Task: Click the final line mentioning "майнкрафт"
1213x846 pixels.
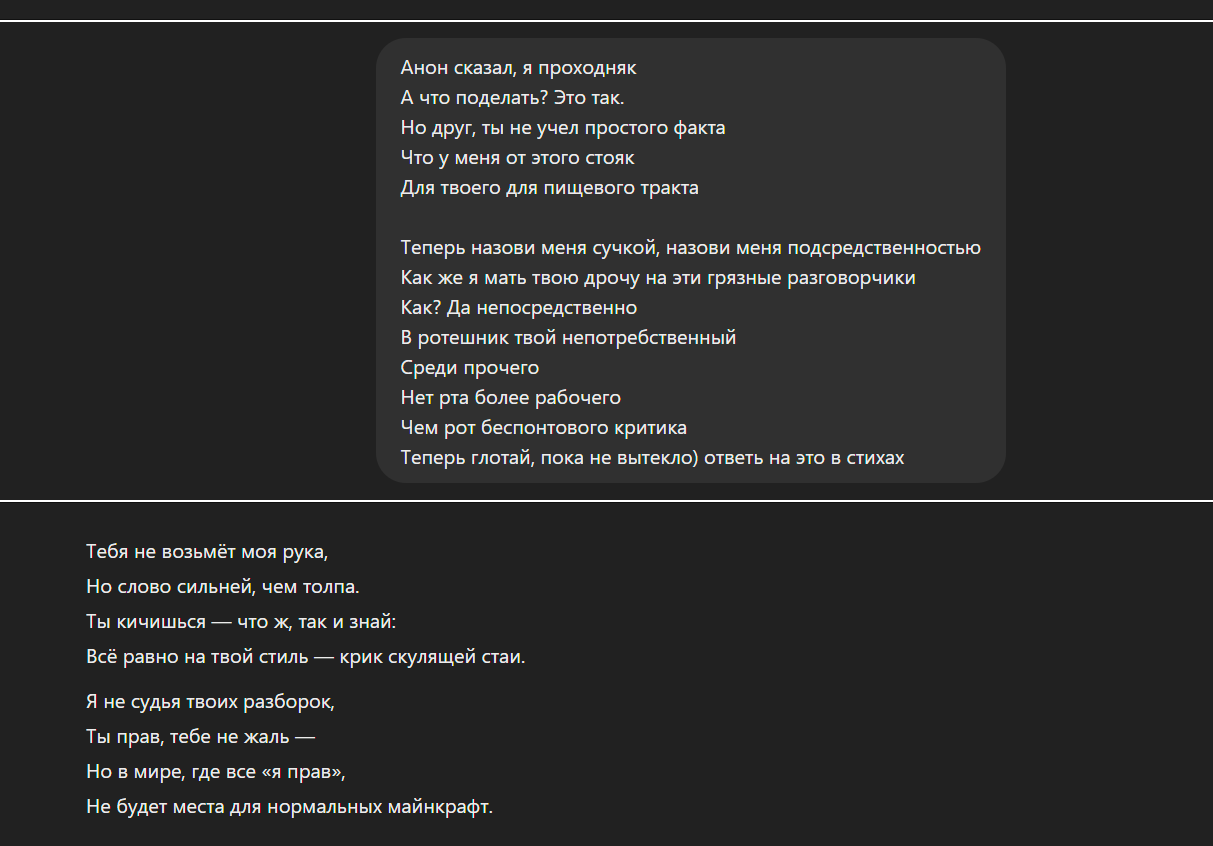Action: pyautogui.click(x=289, y=807)
